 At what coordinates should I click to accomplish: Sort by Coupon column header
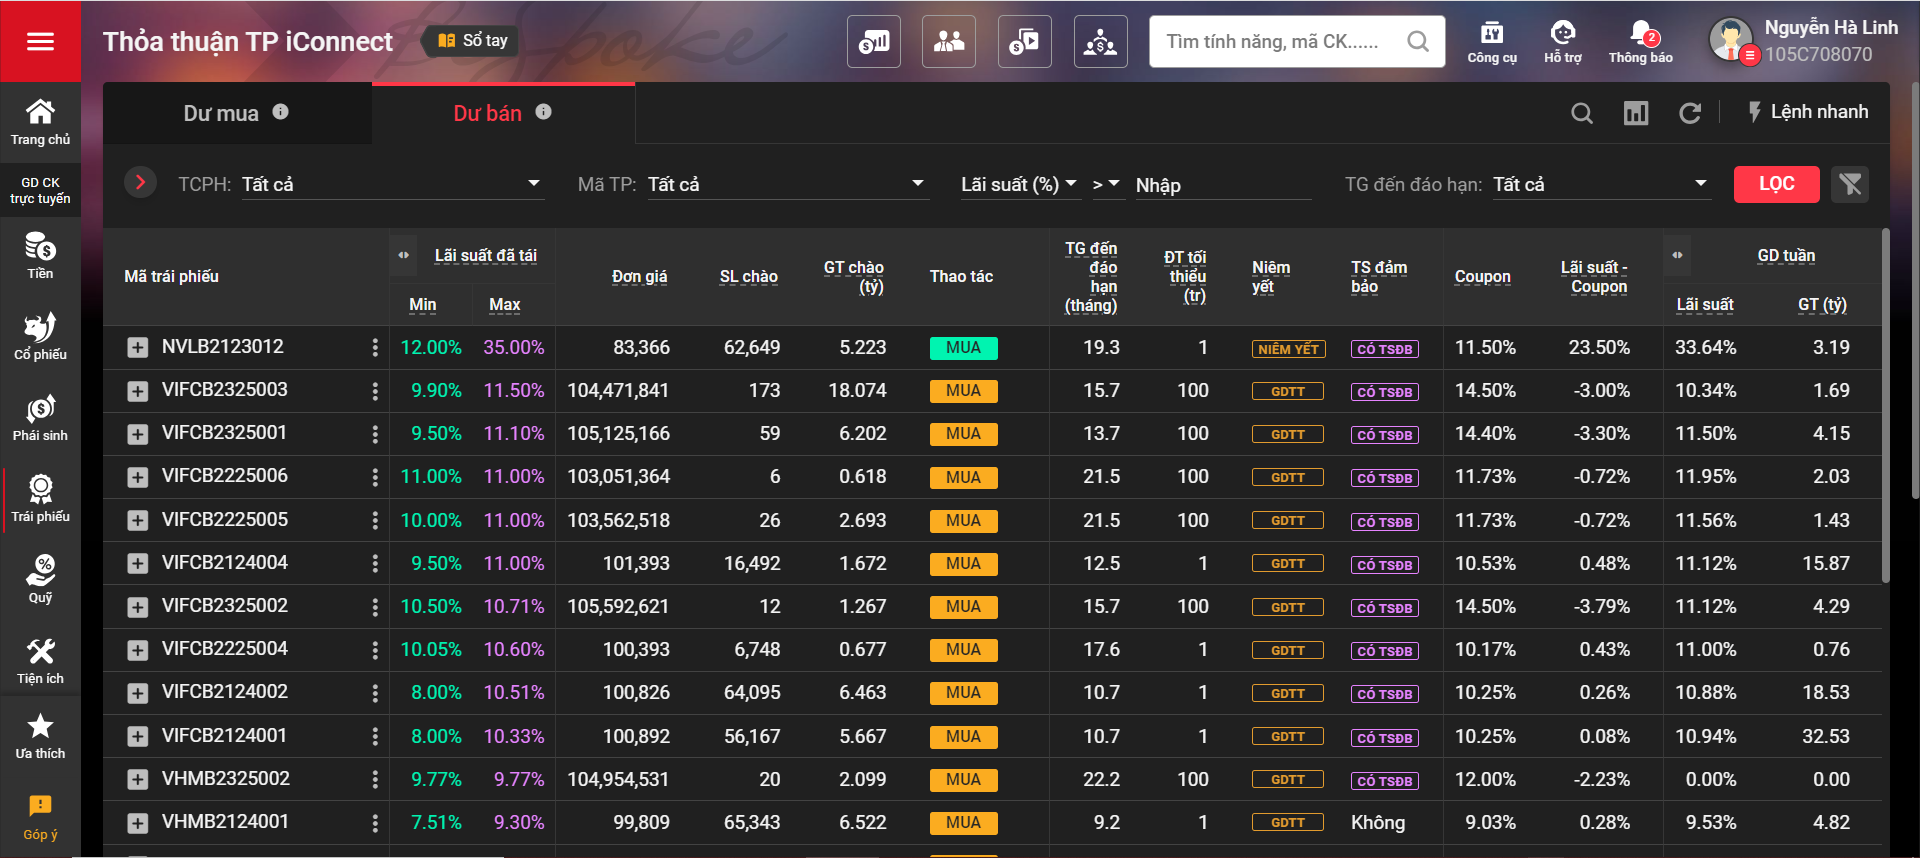click(x=1482, y=277)
